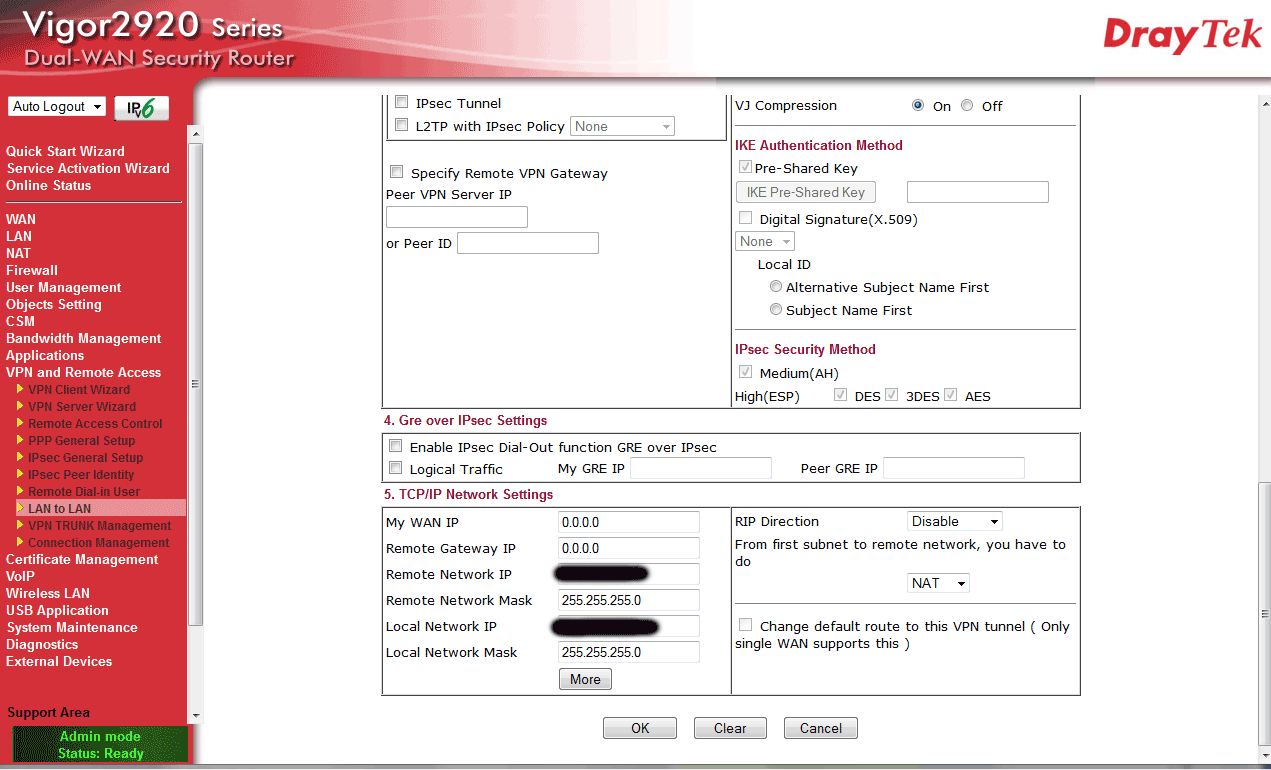Screen dimensions: 1271x770
Task: Open the Objects Setting menu
Action: tap(54, 304)
